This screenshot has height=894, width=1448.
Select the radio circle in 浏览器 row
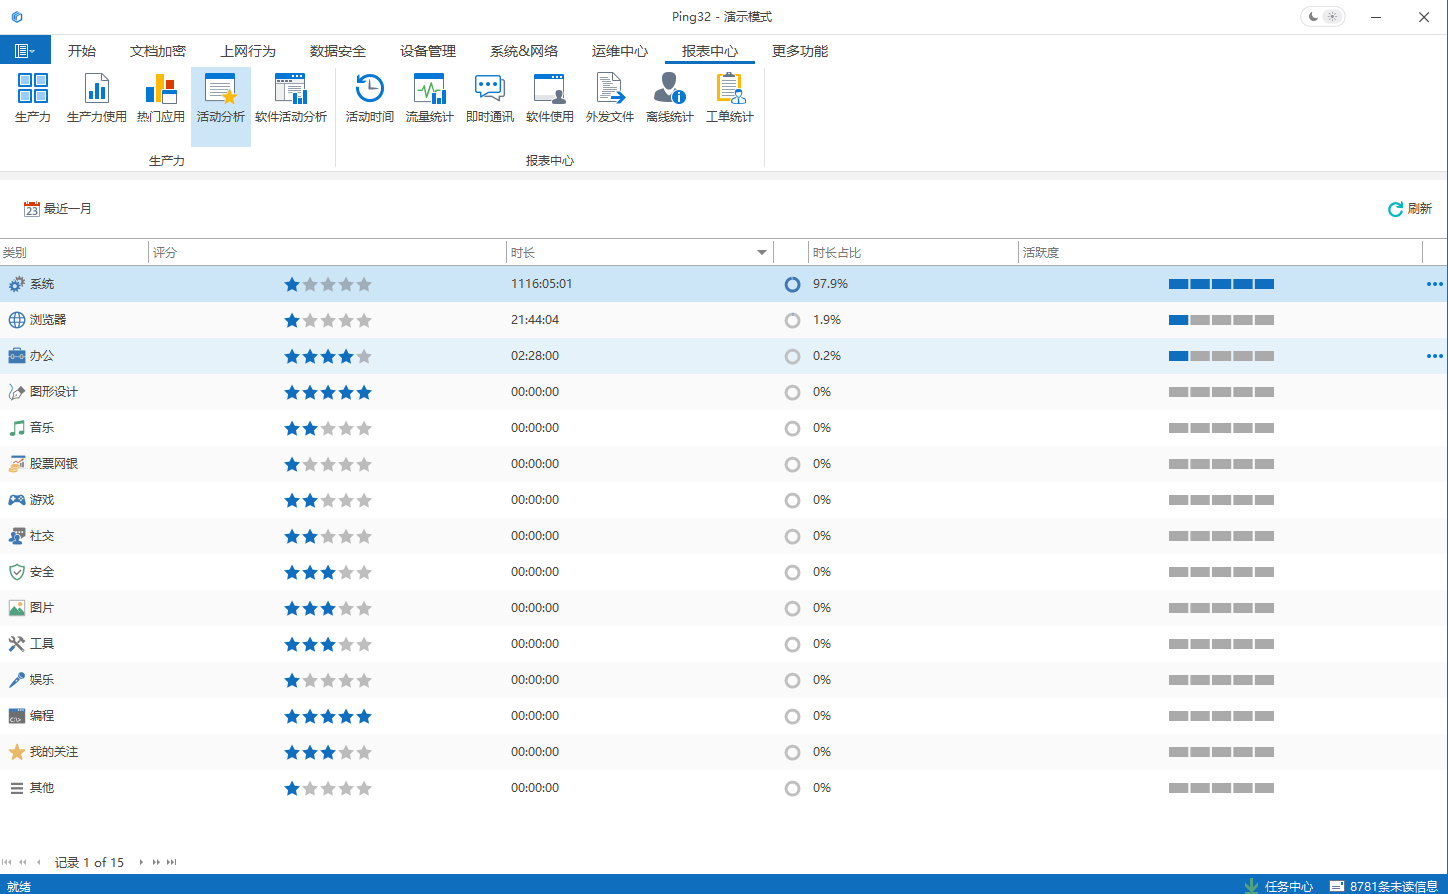click(792, 321)
